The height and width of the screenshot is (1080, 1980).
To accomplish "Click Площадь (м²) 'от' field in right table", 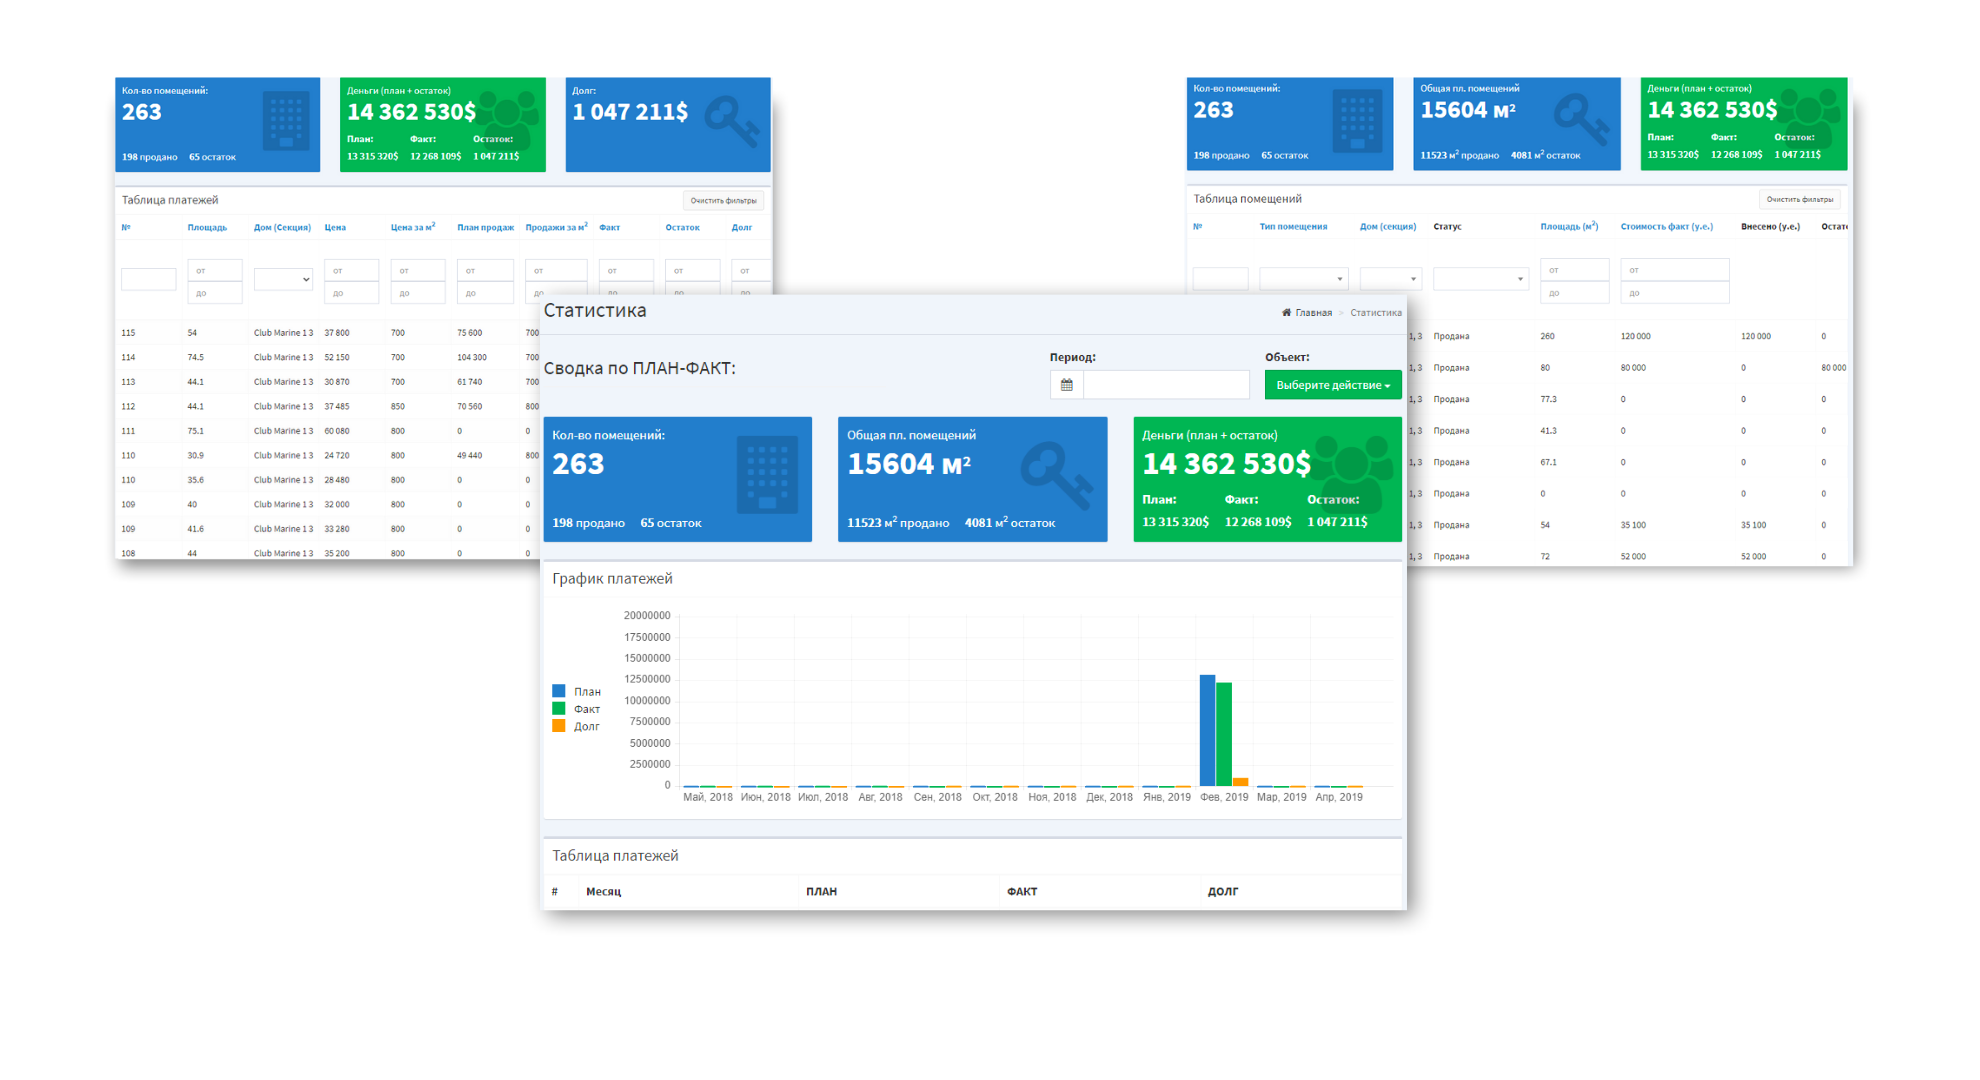I will coord(1574,270).
